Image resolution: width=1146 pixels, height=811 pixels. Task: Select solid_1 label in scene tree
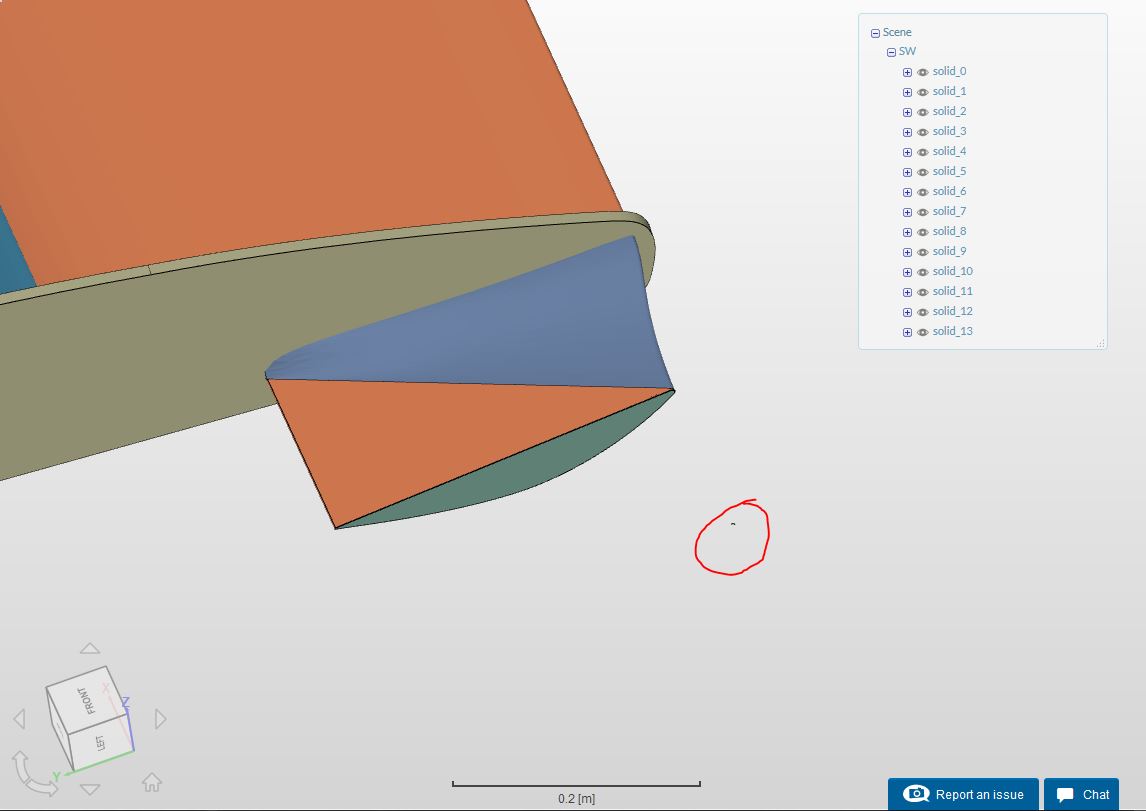[949, 91]
